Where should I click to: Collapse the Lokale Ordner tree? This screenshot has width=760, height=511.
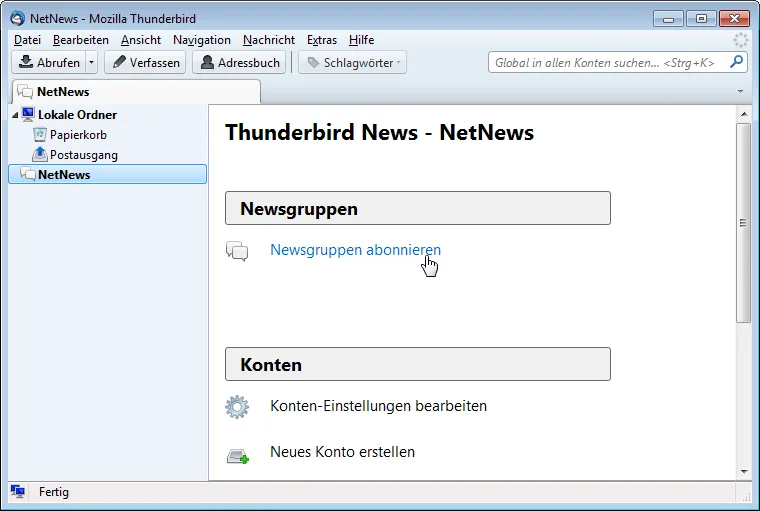pyautogui.click(x=15, y=115)
